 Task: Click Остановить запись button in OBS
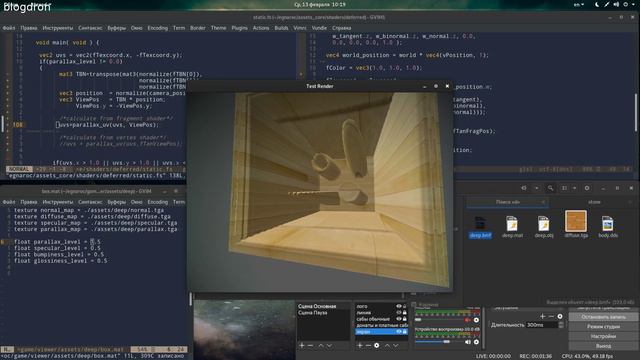[x=603, y=317]
